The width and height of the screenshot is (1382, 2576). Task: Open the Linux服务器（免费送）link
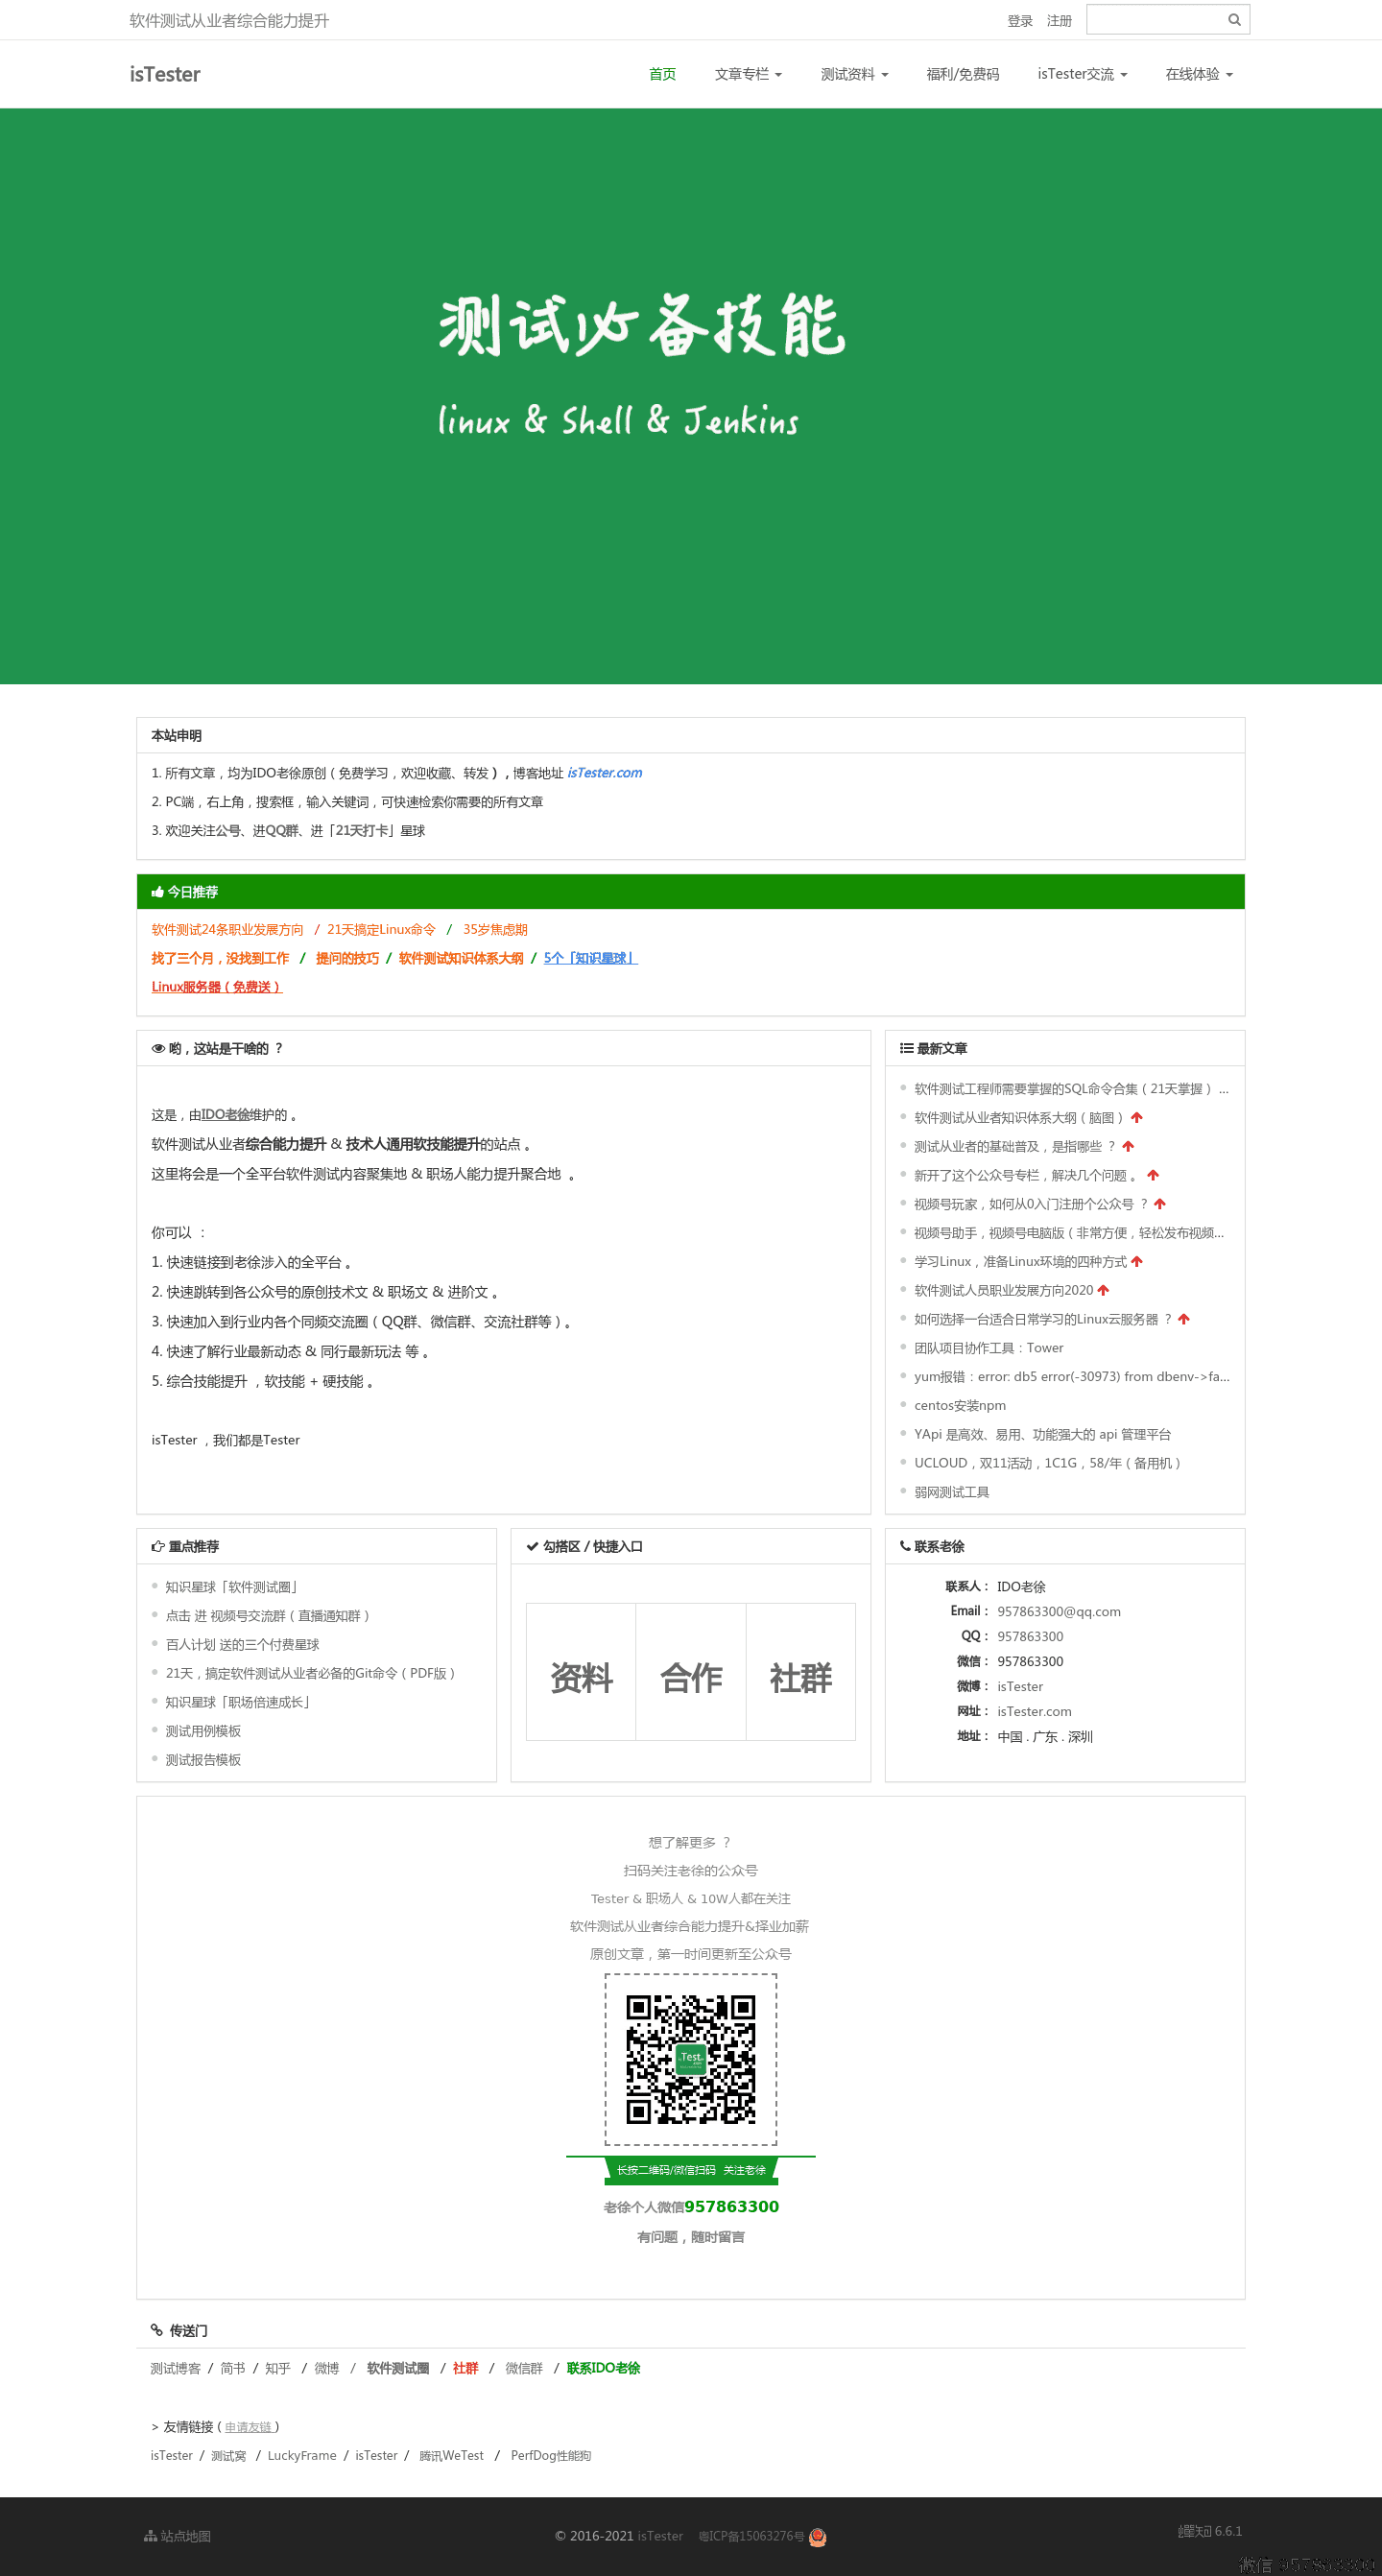(216, 987)
